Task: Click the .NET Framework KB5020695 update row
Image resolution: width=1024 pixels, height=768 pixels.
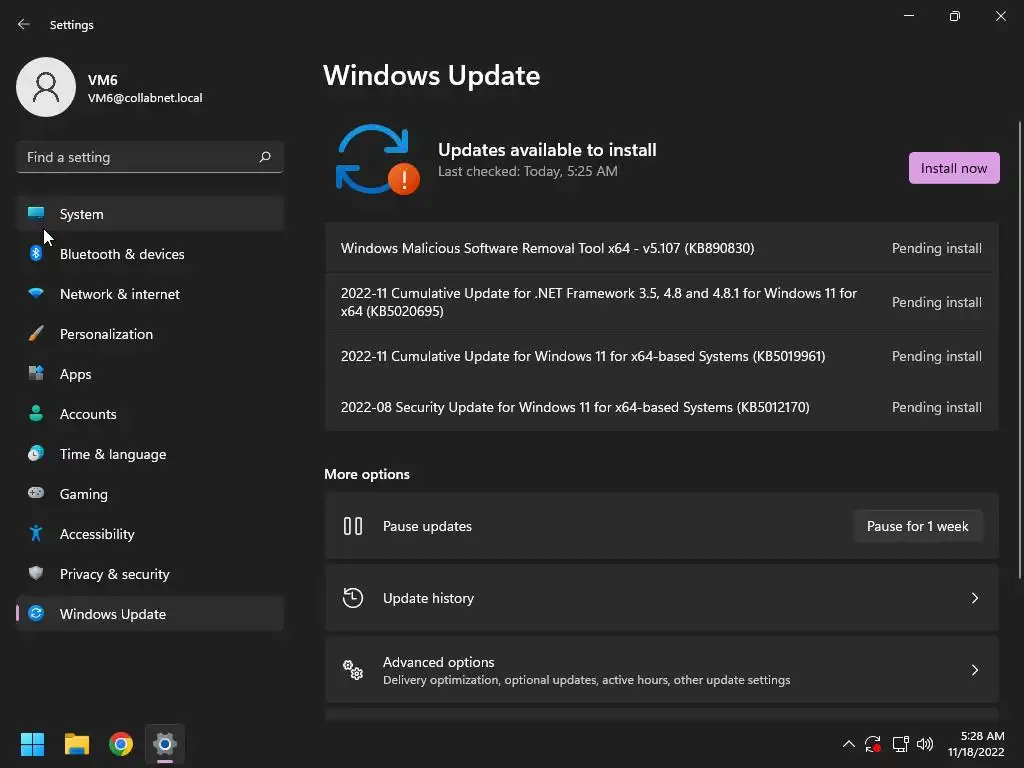Action: [x=662, y=302]
